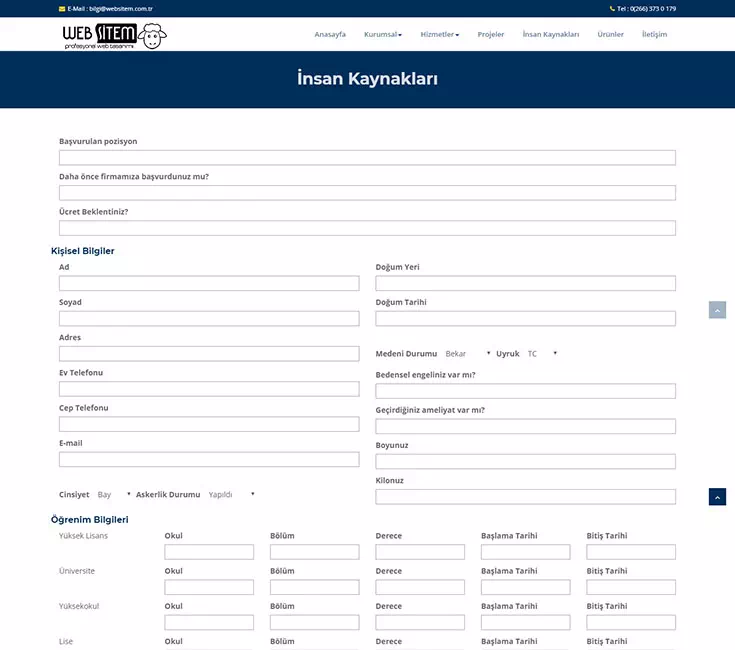735x650 pixels.
Task: Click the Yüksek Lisans Bitiş Tarihi field
Action: (x=631, y=552)
